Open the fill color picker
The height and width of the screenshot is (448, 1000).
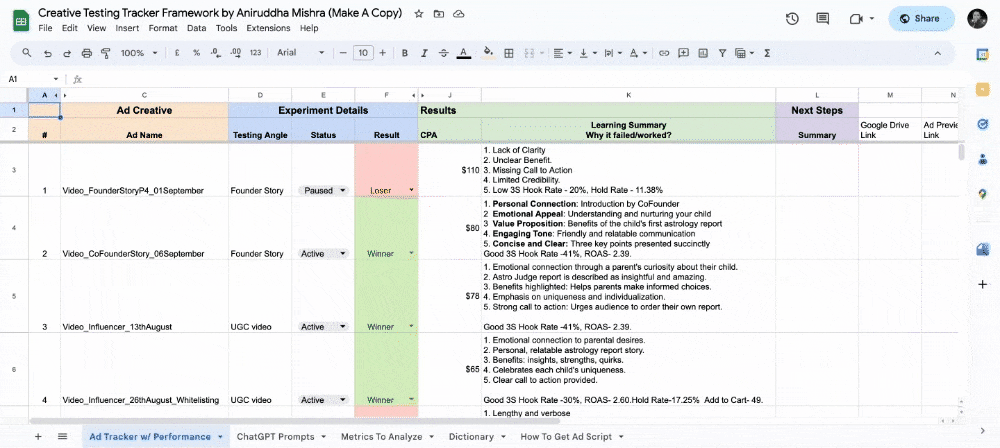pos(489,53)
